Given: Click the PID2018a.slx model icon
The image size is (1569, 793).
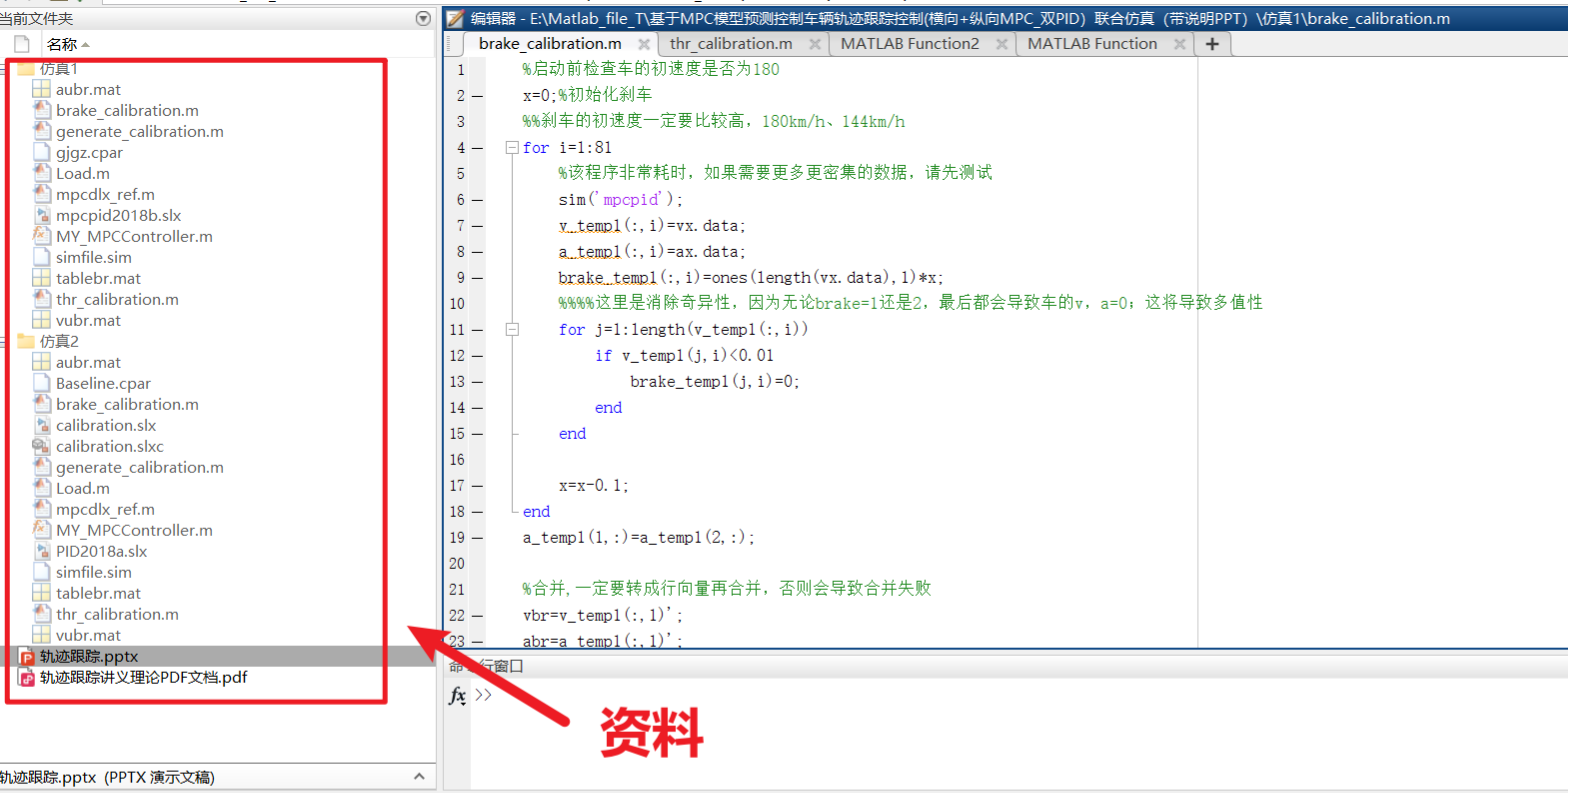Looking at the screenshot, I should 41,551.
